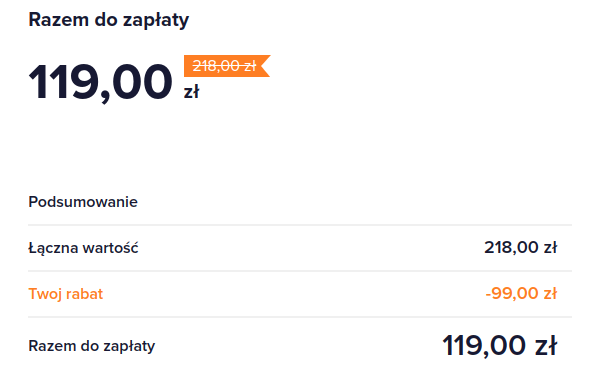This screenshot has width=602, height=367.
Task: Click the "zł" suffix in the "Łączna wartość" row
Action: 550,248
